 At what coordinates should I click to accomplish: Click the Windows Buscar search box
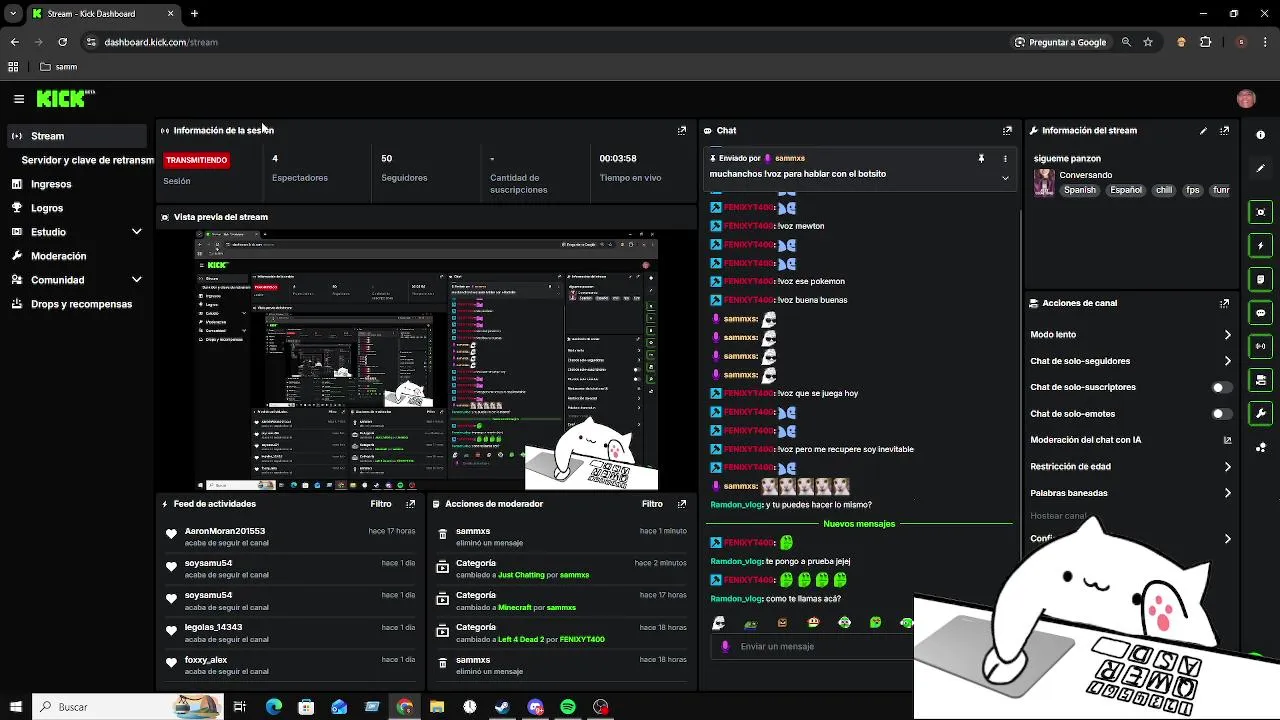tap(127, 707)
